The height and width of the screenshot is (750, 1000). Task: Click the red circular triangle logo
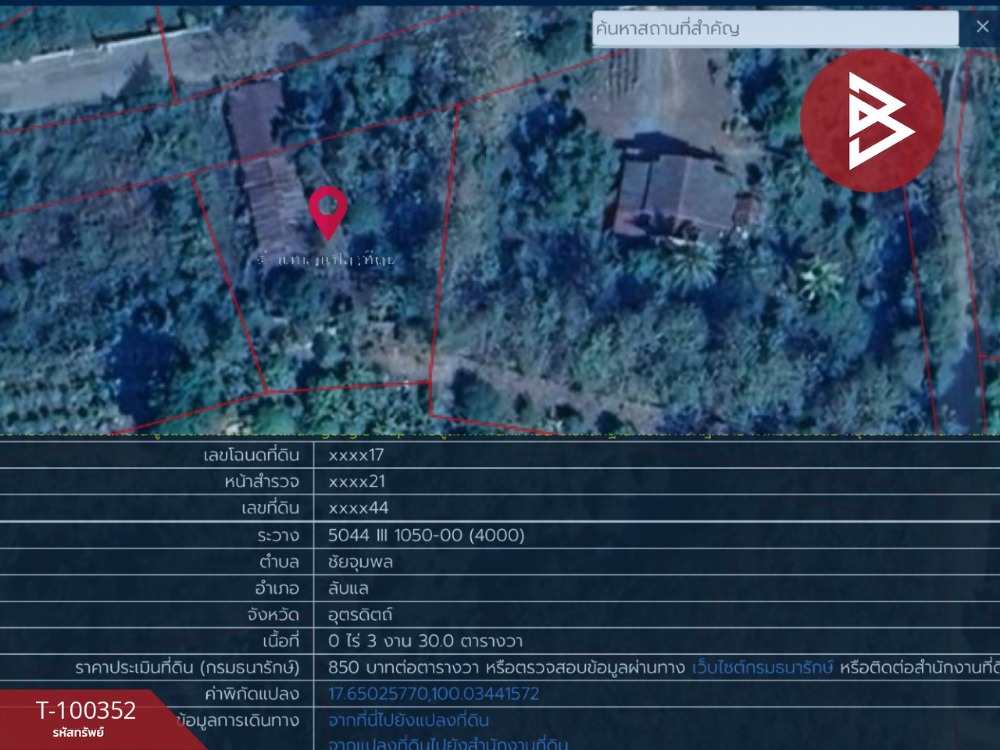pyautogui.click(x=872, y=121)
